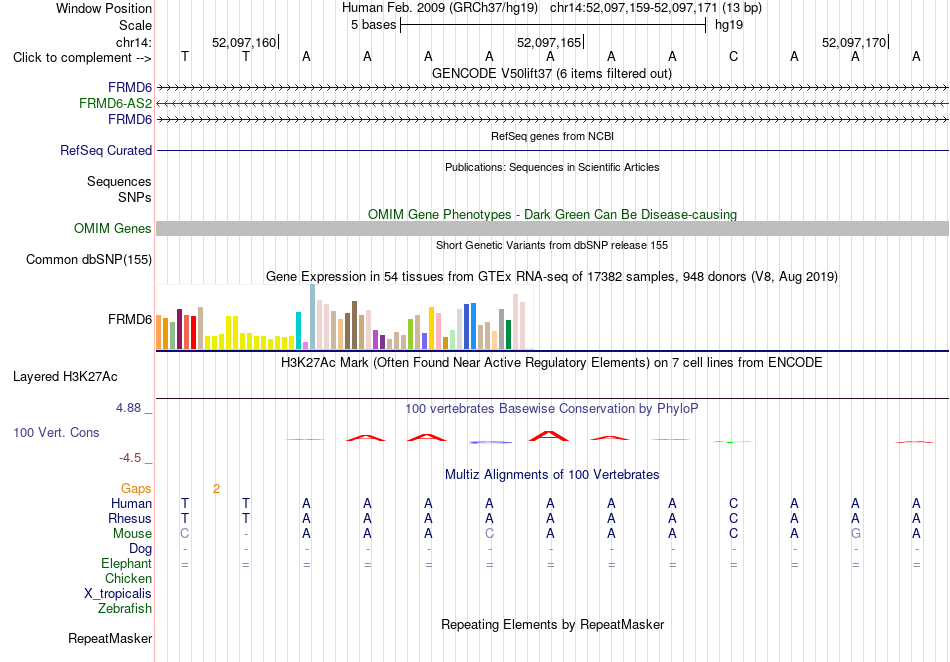Click the orange gap count 2
The height and width of the screenshot is (662, 950).
point(216,489)
